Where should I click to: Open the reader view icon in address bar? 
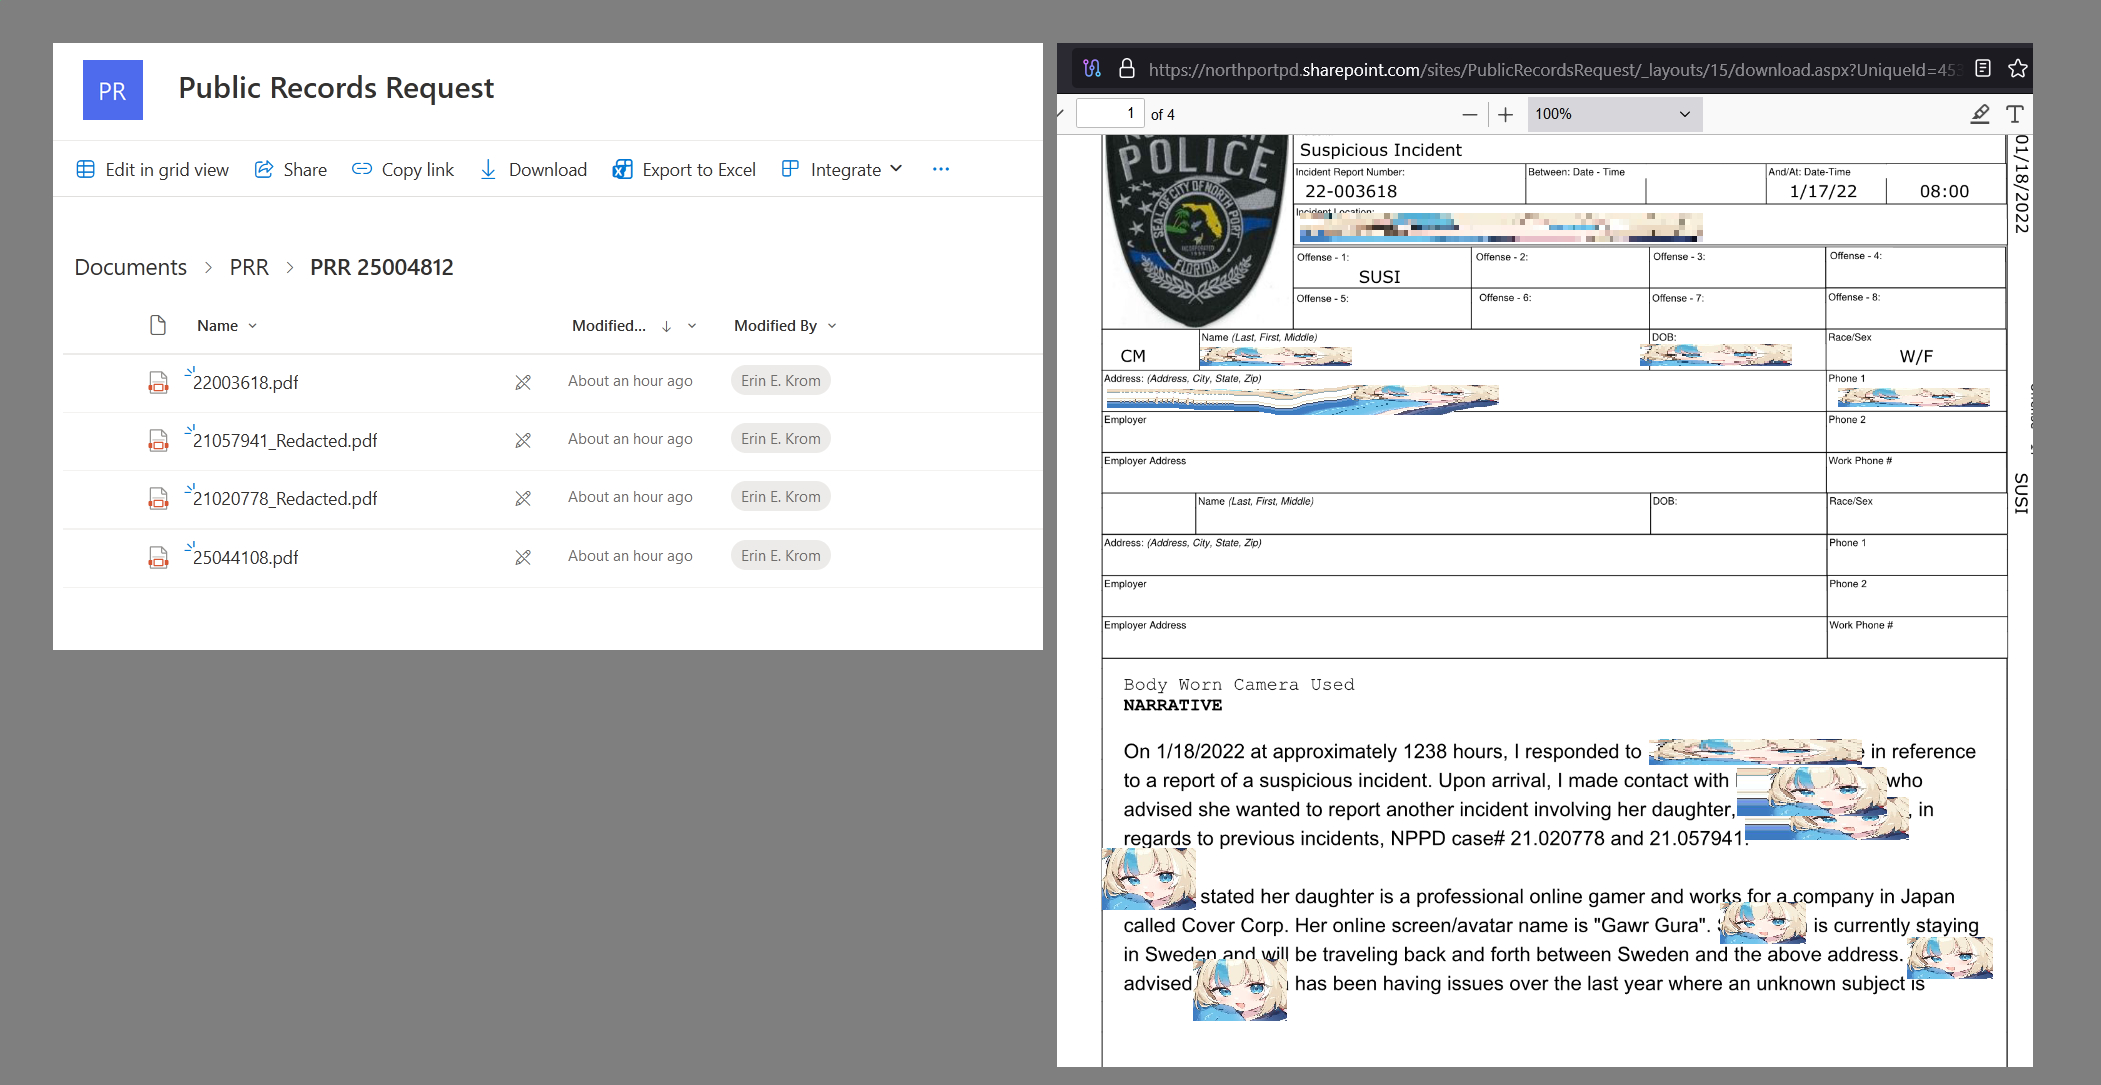coord(1982,69)
